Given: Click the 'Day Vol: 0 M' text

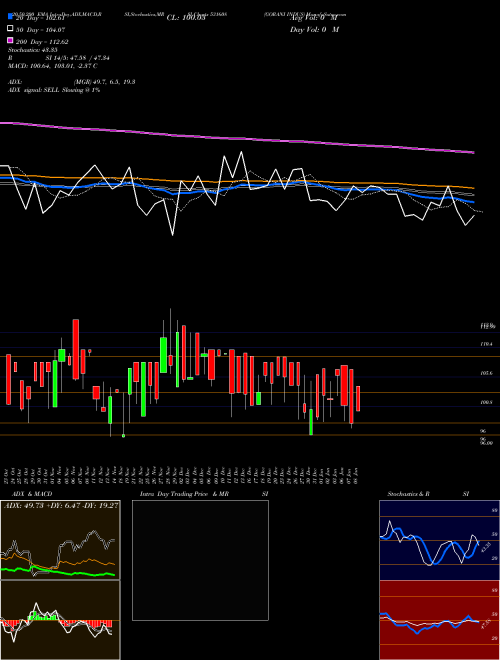Looking at the screenshot, I should click(314, 30).
